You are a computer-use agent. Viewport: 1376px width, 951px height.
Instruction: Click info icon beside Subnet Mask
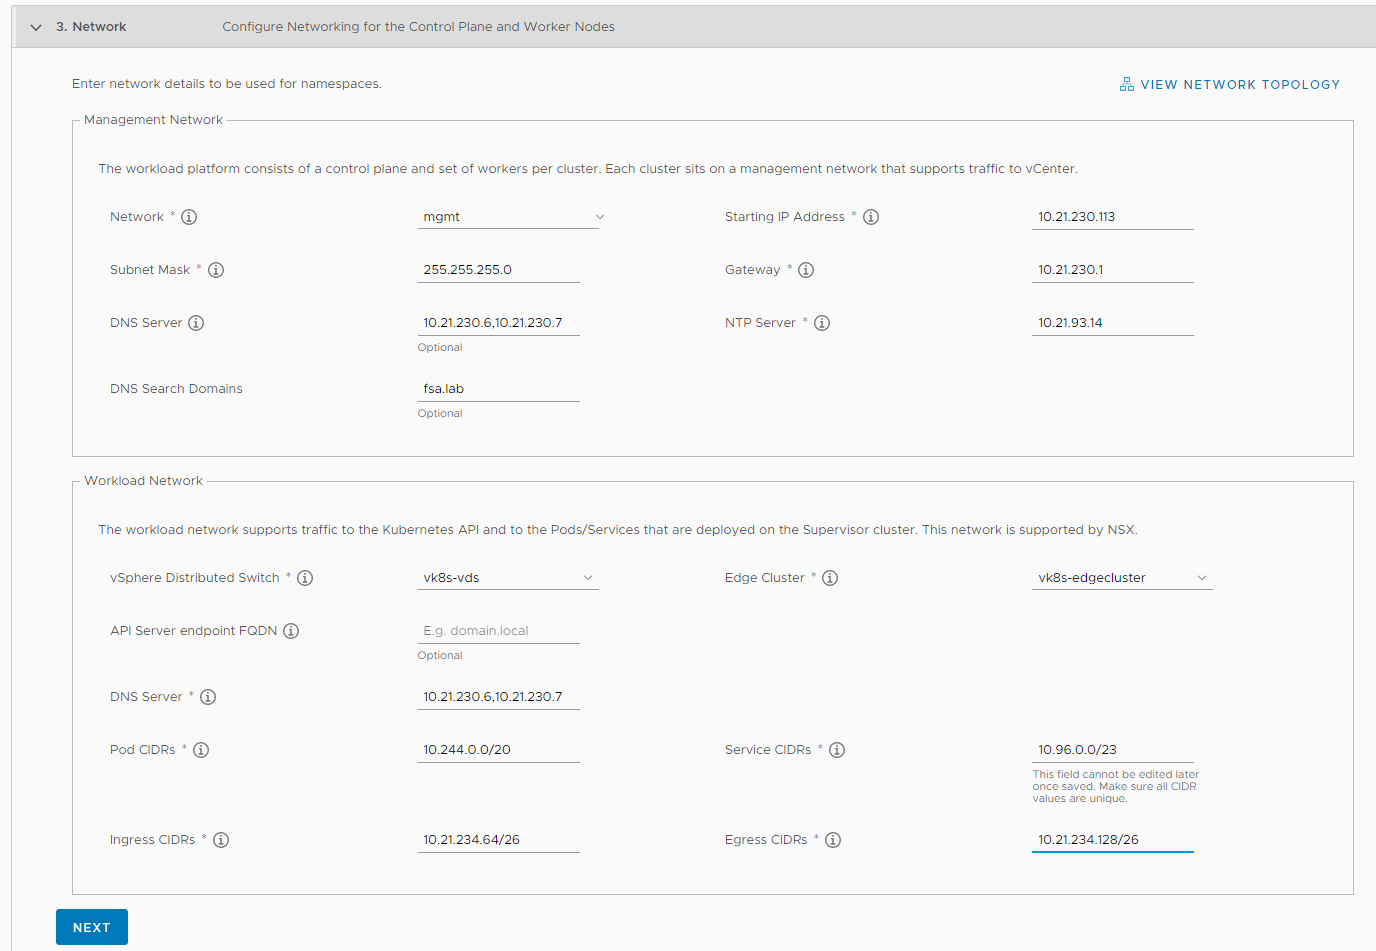click(216, 270)
